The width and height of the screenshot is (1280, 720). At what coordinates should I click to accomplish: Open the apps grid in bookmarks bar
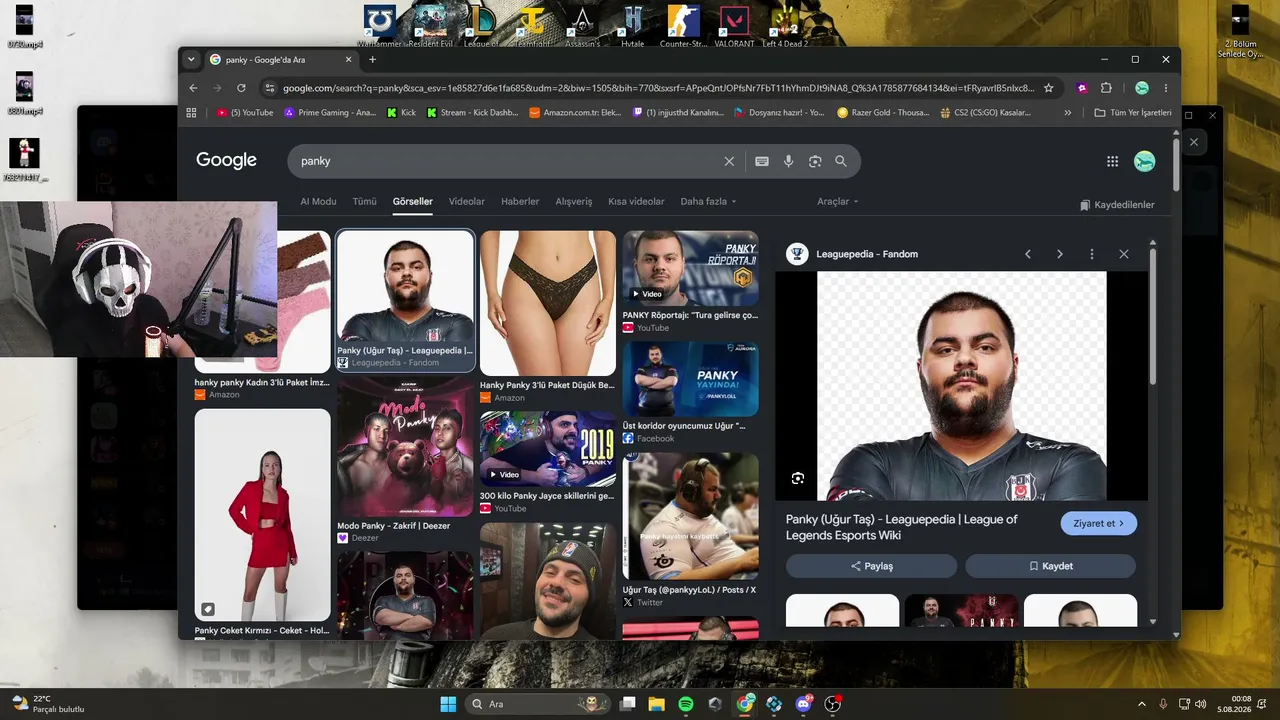(x=192, y=113)
